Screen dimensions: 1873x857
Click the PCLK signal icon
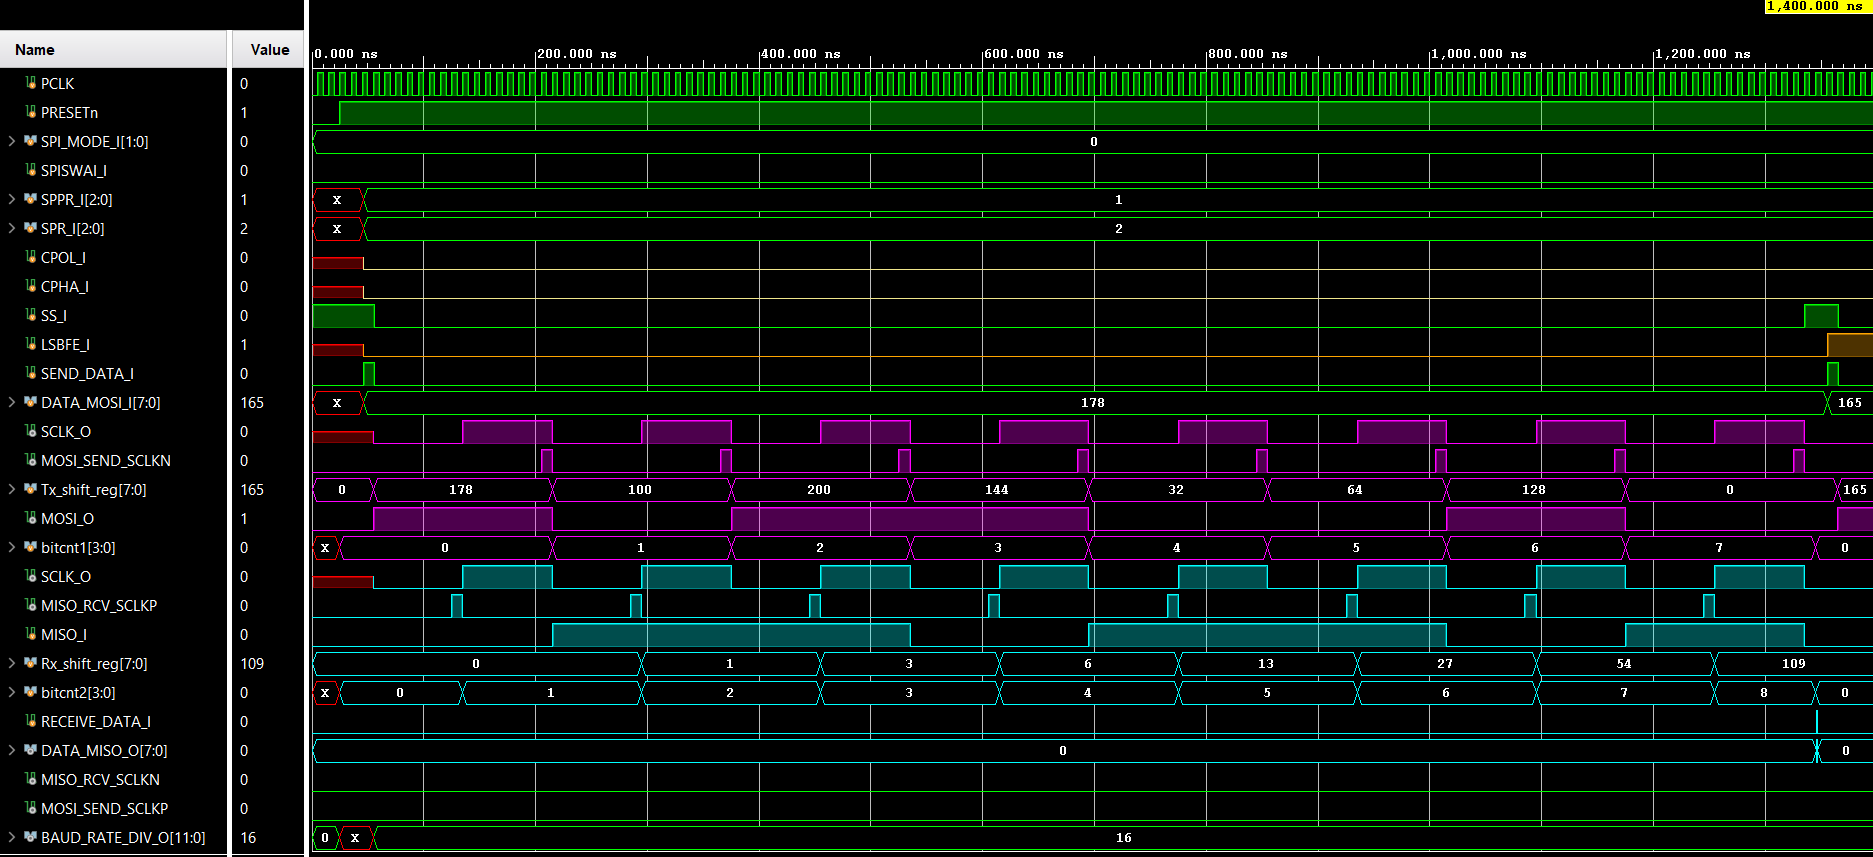coord(31,84)
